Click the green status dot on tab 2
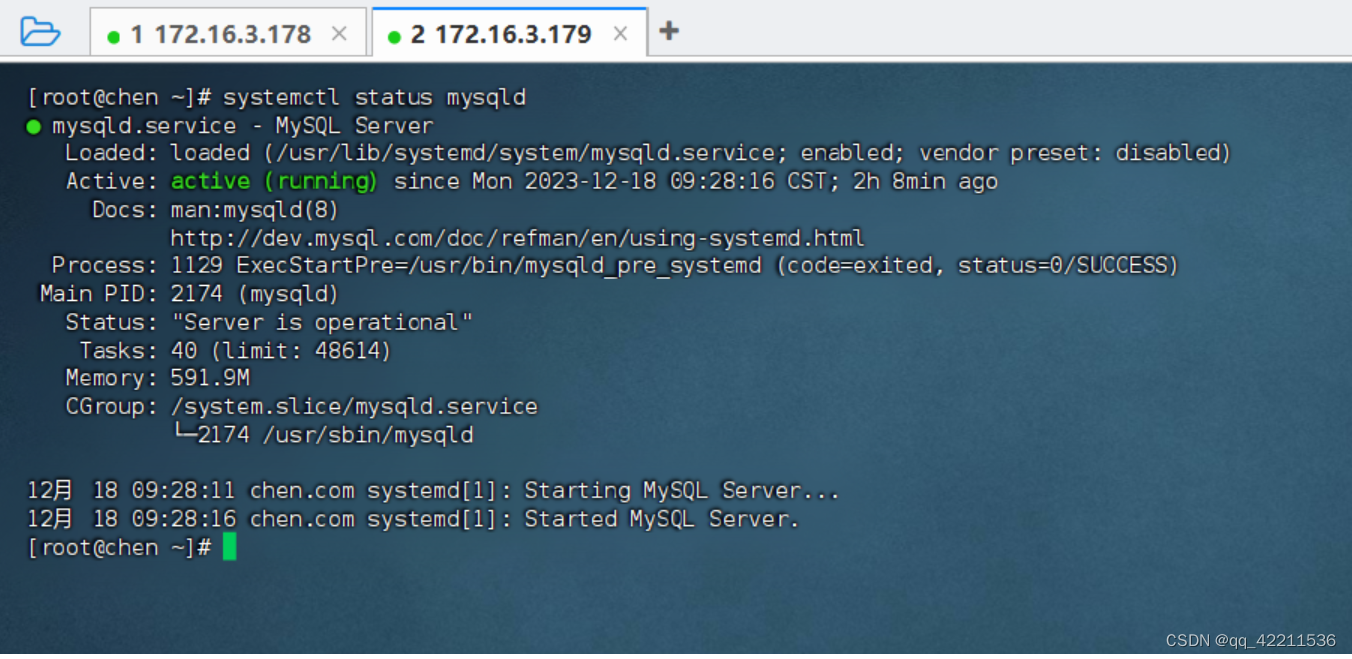This screenshot has width=1352, height=659. point(394,37)
